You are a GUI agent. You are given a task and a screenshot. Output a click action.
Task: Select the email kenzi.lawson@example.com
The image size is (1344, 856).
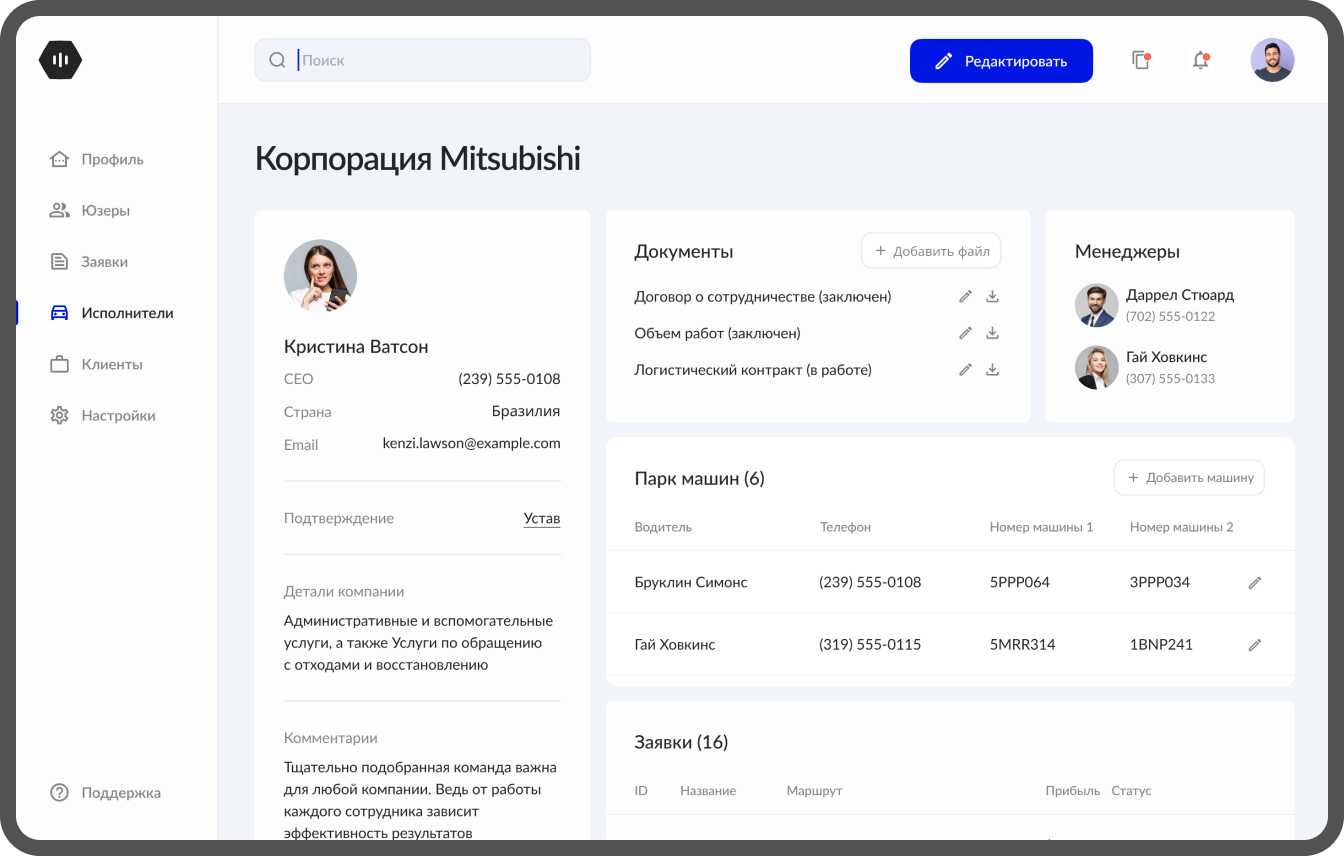click(x=472, y=443)
